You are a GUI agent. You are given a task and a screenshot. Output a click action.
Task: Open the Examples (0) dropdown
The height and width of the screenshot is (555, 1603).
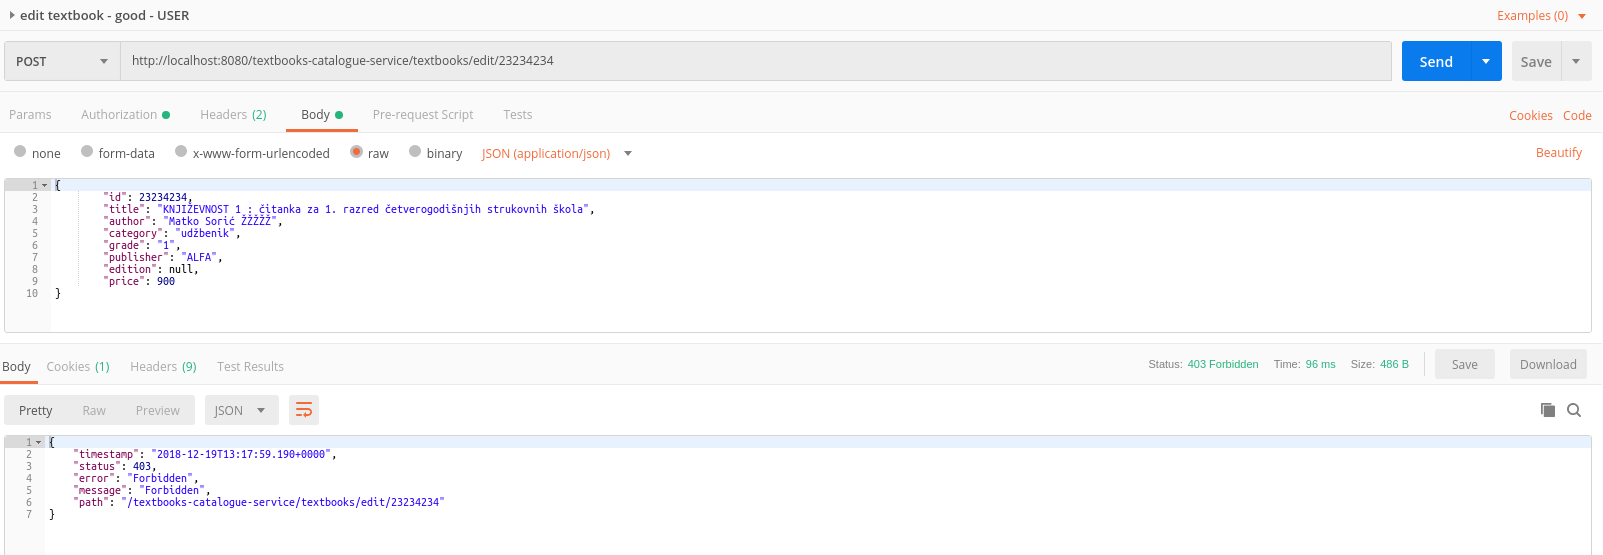click(1541, 15)
